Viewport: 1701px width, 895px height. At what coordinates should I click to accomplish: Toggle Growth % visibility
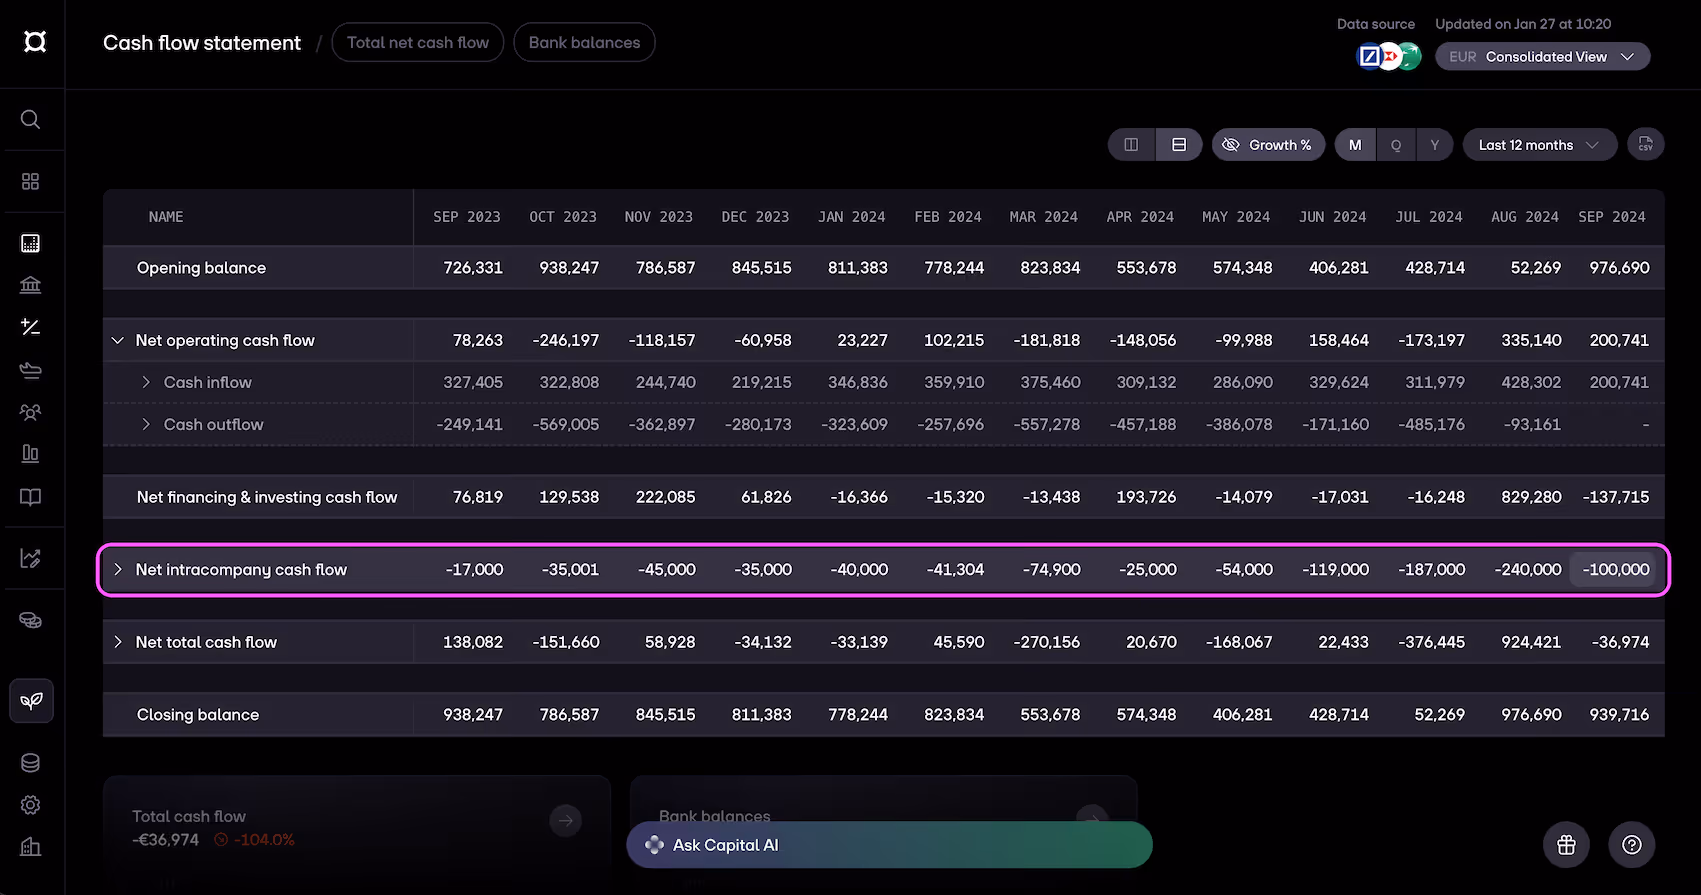[x=1268, y=145]
